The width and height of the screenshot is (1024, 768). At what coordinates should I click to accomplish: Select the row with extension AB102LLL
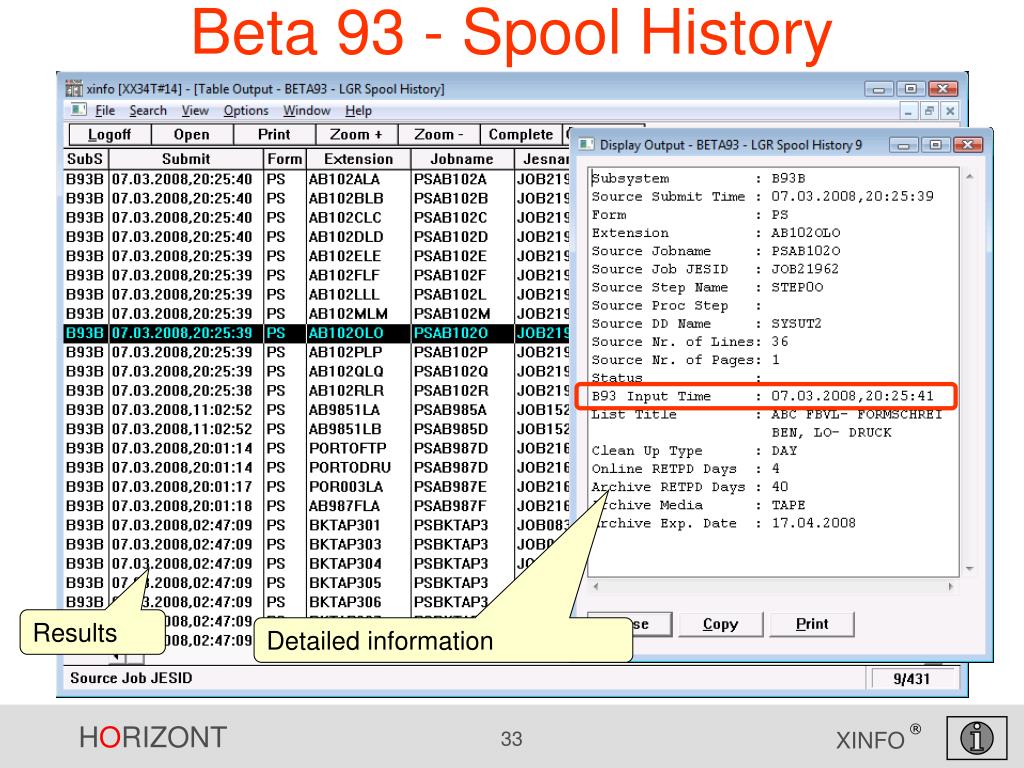tap(317, 295)
